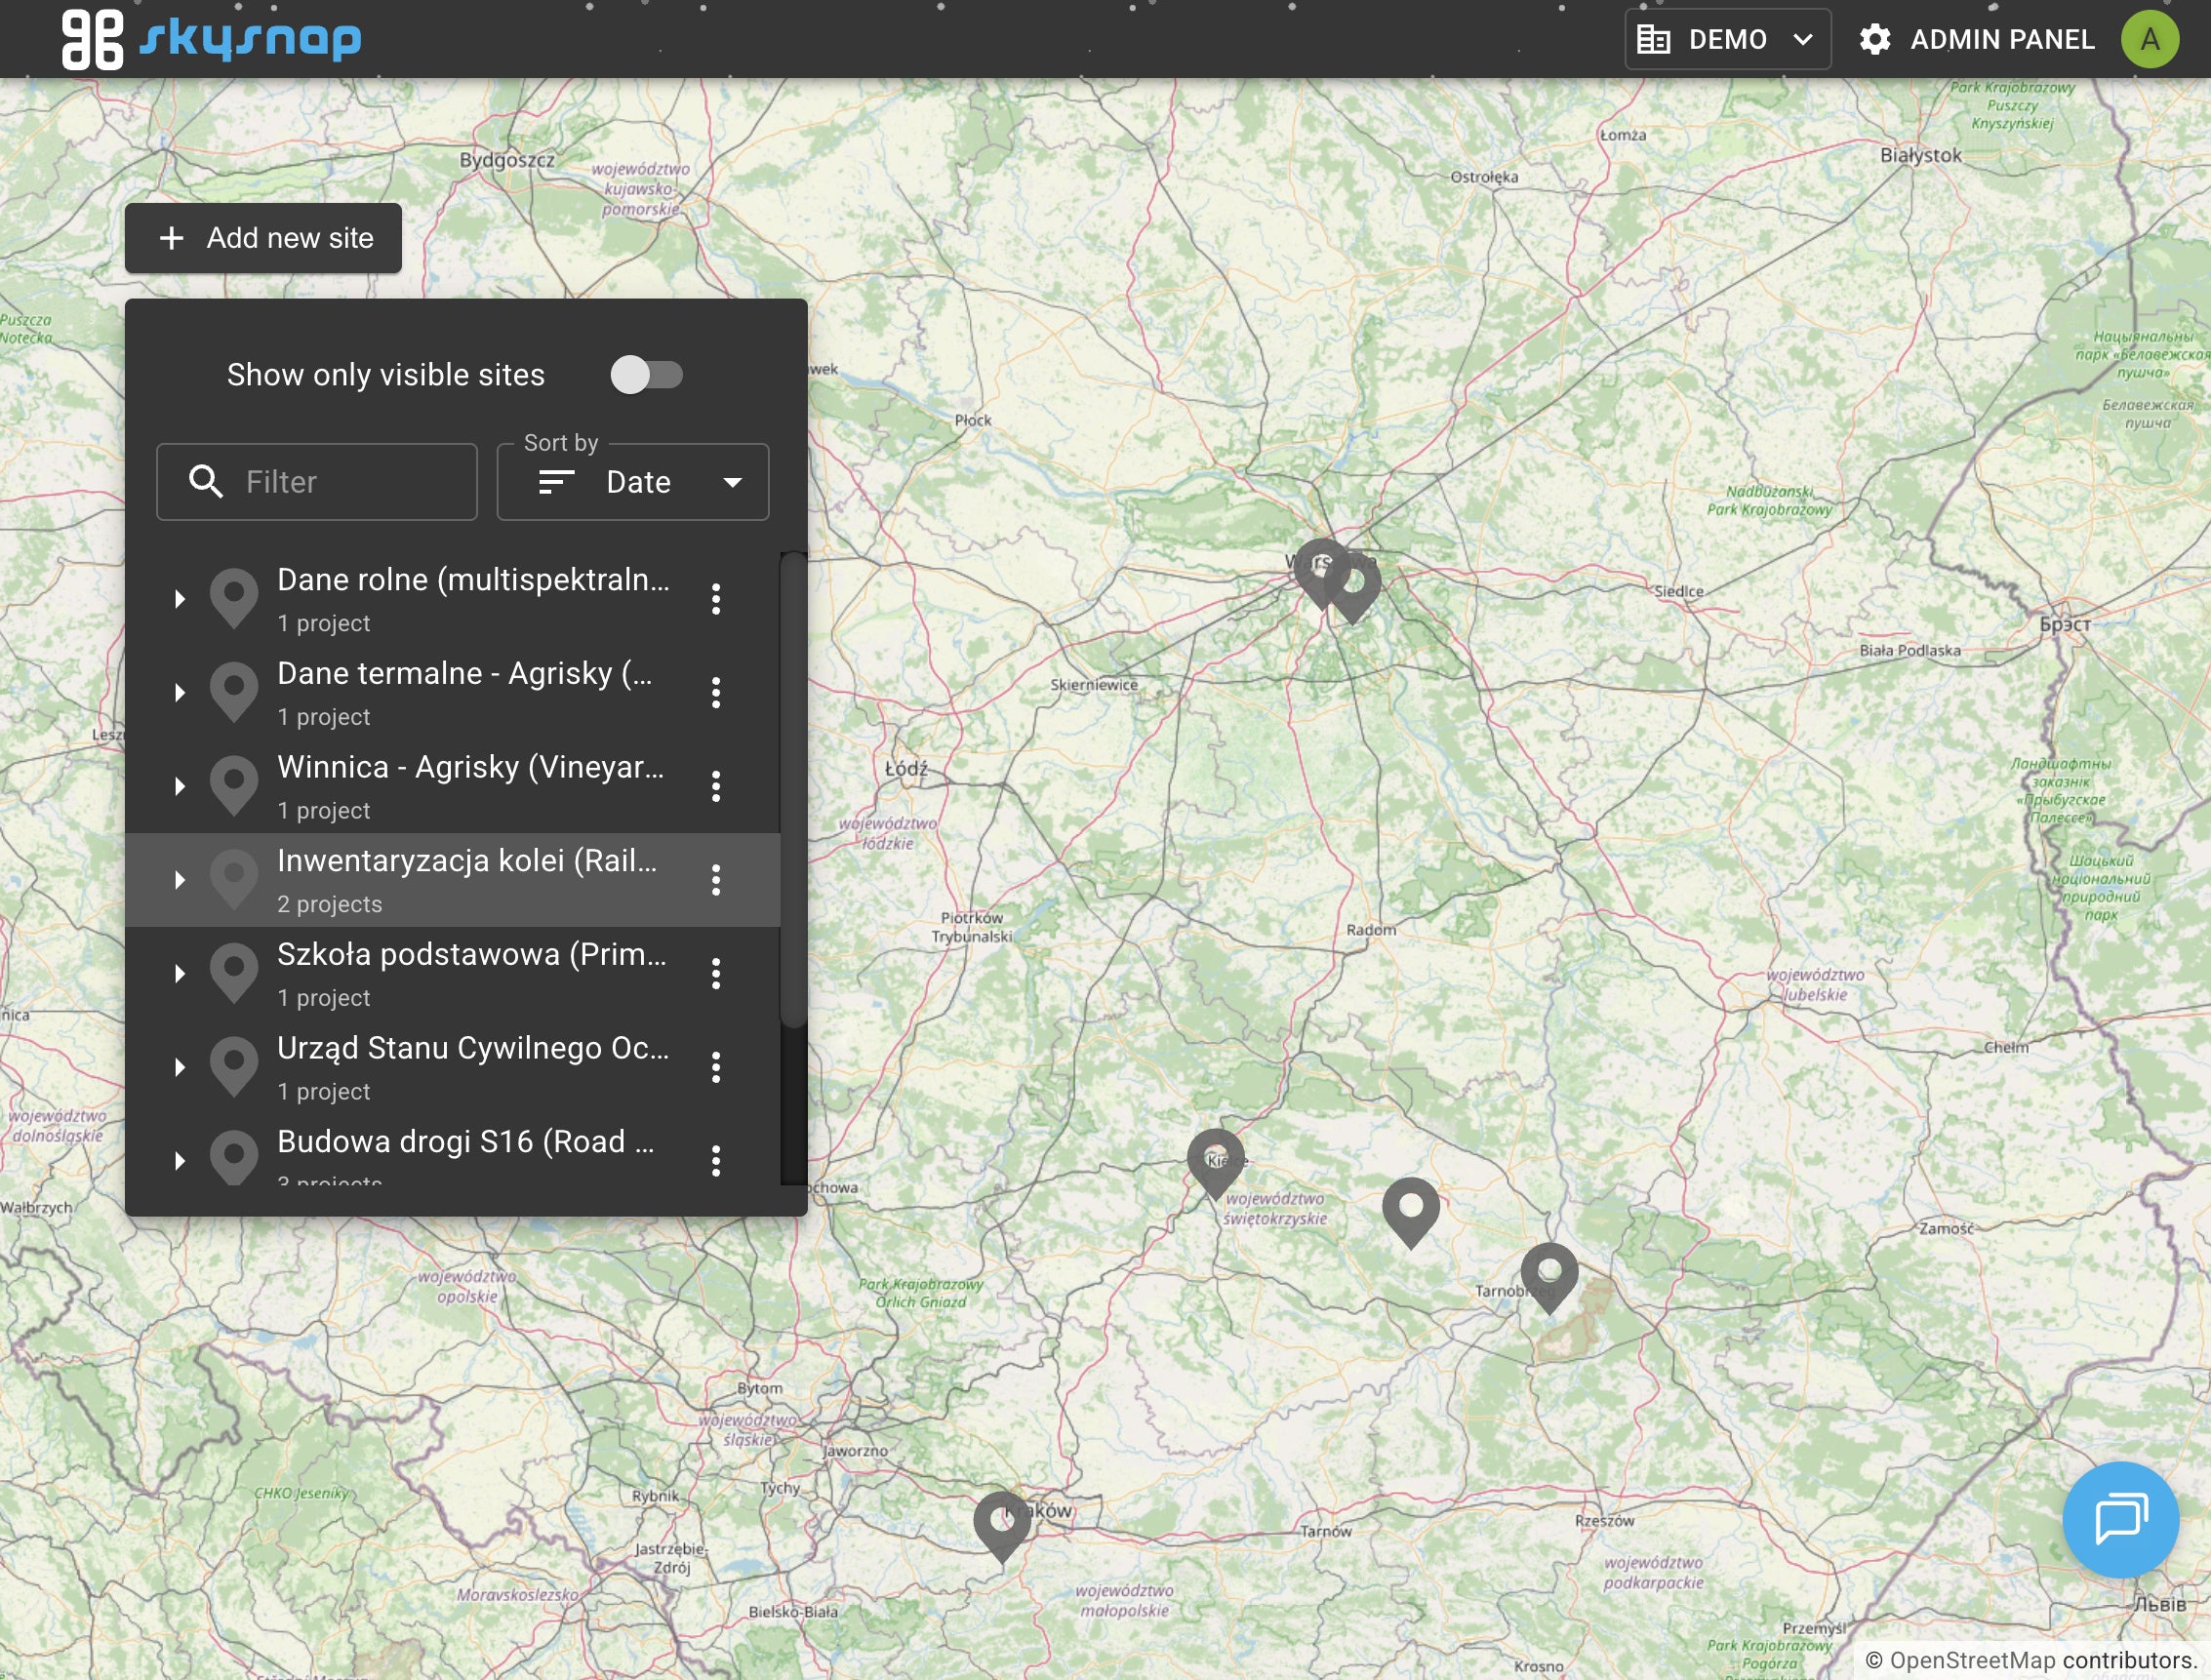Image resolution: width=2211 pixels, height=1680 pixels.
Task: Click the map marker southeast of Kielce
Action: coord(1410,1212)
